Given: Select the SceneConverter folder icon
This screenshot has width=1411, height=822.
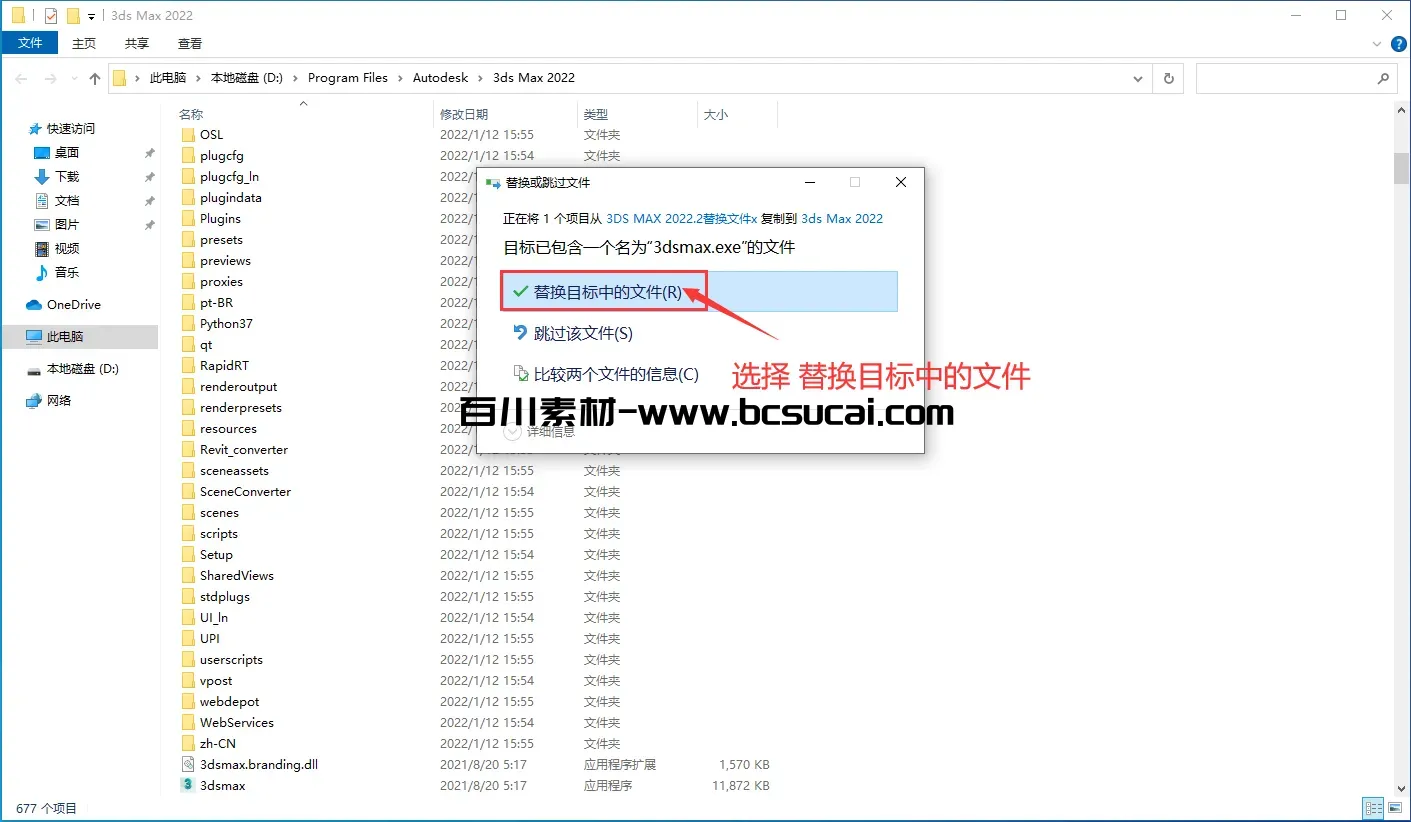Looking at the screenshot, I should [x=189, y=492].
